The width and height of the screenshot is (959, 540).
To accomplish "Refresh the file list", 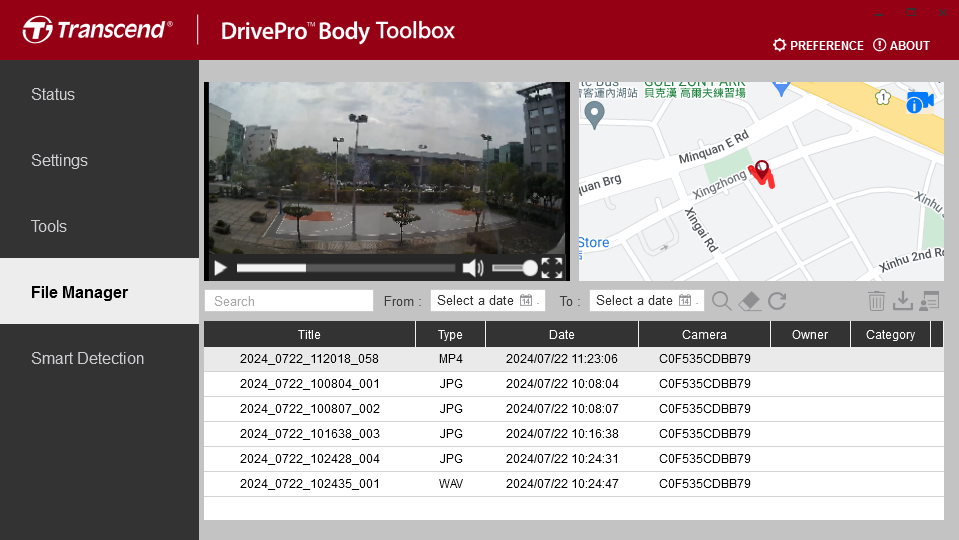I will [777, 301].
